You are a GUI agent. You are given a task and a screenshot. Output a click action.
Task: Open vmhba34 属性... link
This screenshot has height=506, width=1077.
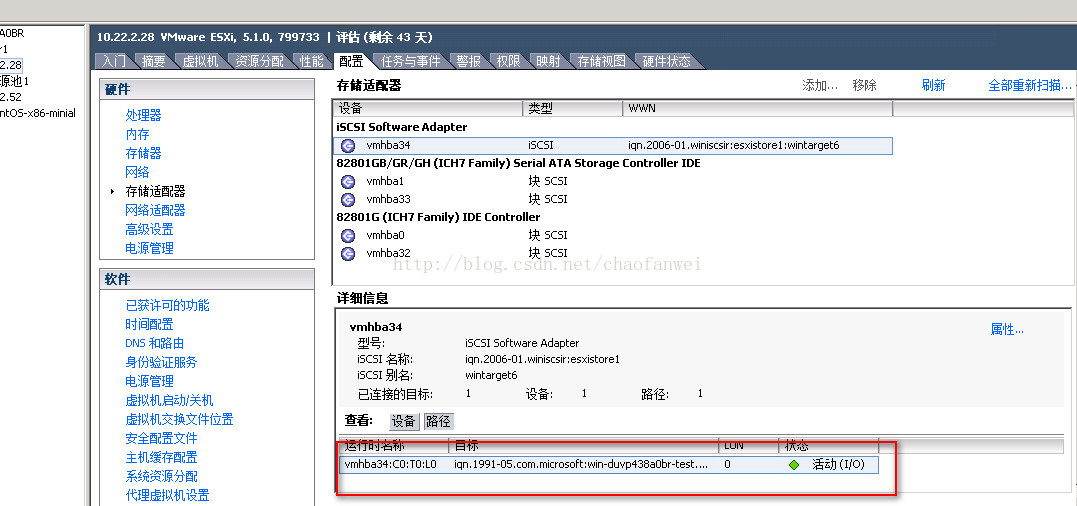pyautogui.click(x=1007, y=330)
